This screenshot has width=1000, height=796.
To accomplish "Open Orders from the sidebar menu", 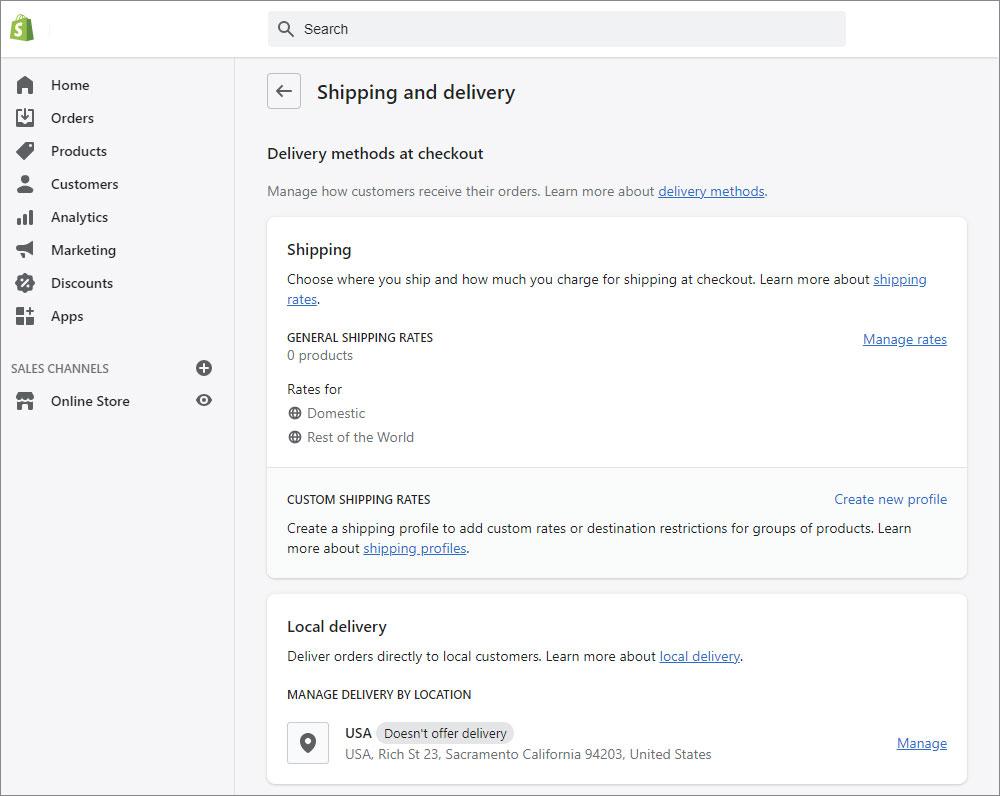I will click(x=72, y=118).
